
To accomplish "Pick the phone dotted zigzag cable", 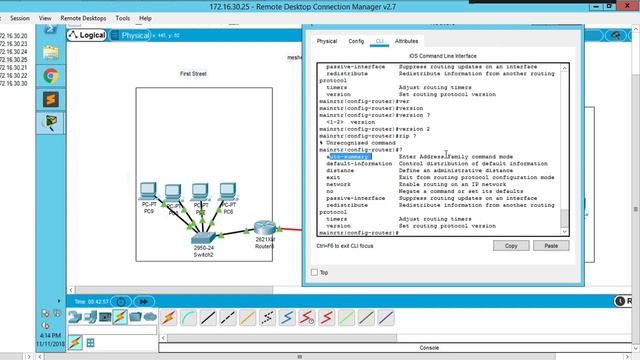I will pyautogui.click(x=267, y=318).
